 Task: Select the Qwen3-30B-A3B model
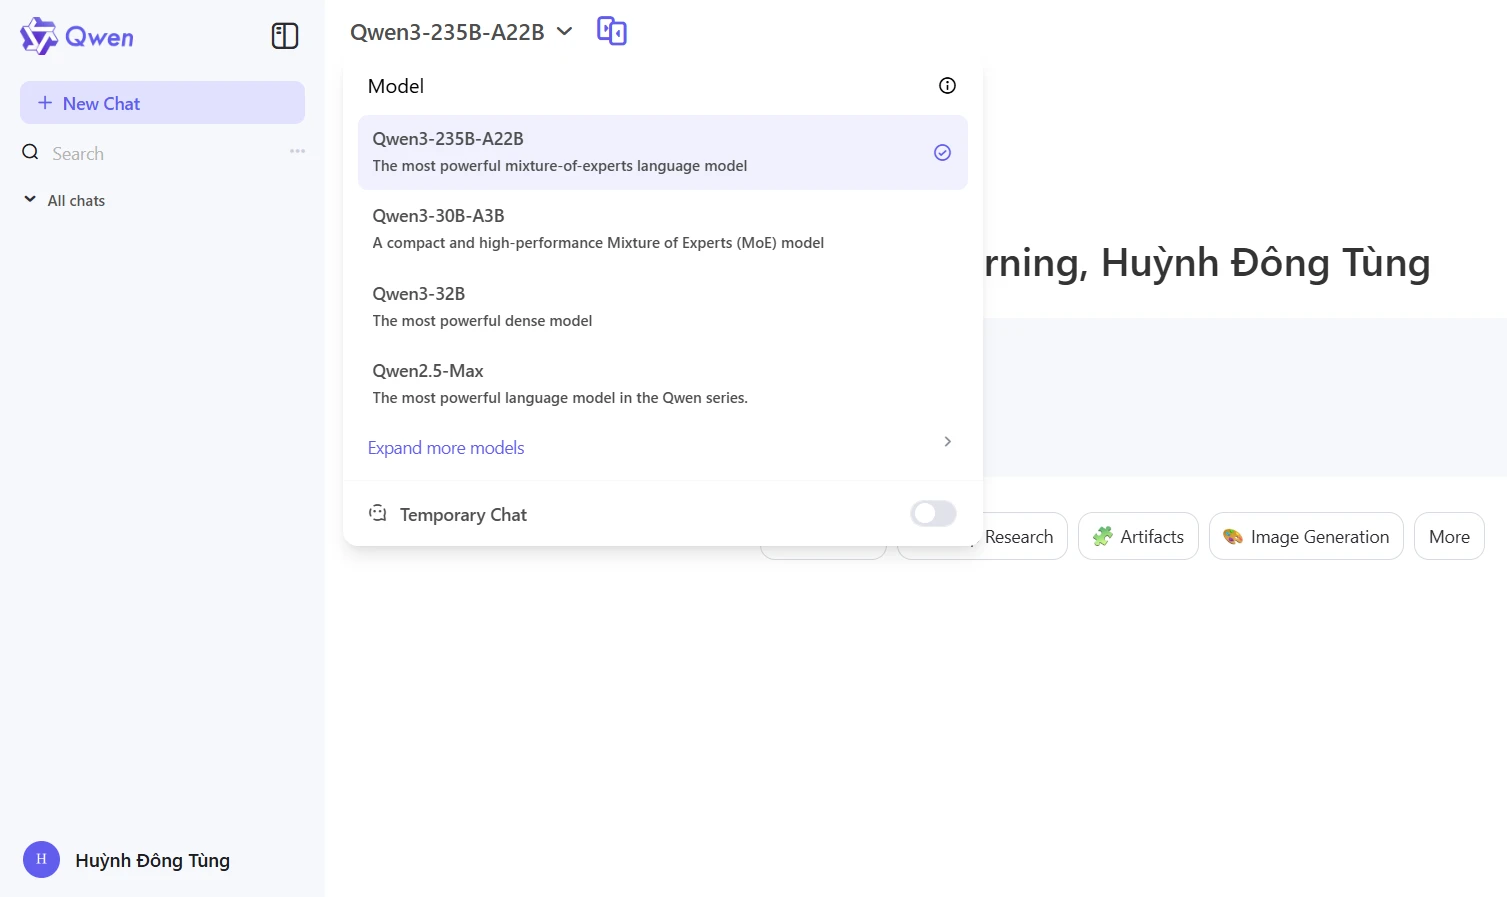[662, 229]
